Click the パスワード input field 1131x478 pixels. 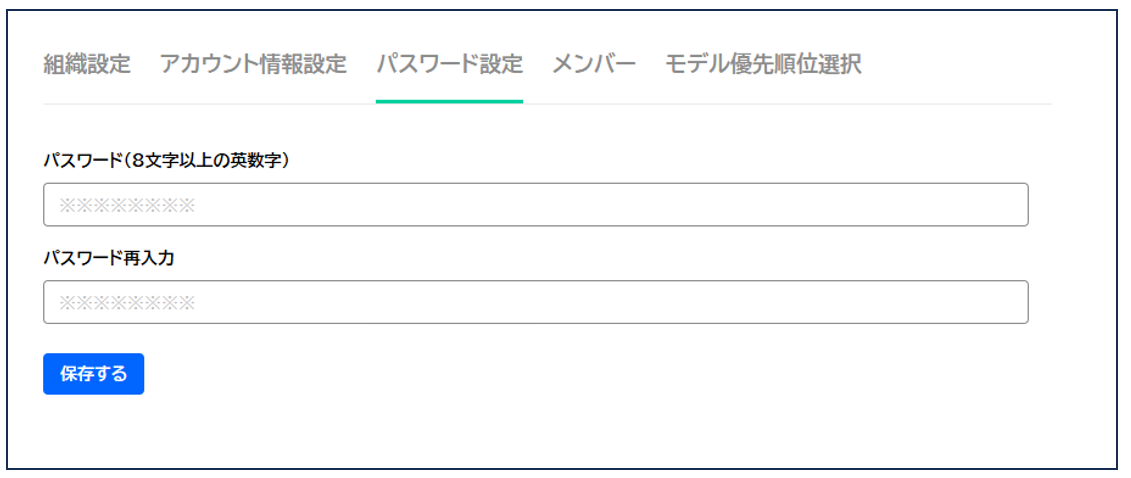point(535,205)
